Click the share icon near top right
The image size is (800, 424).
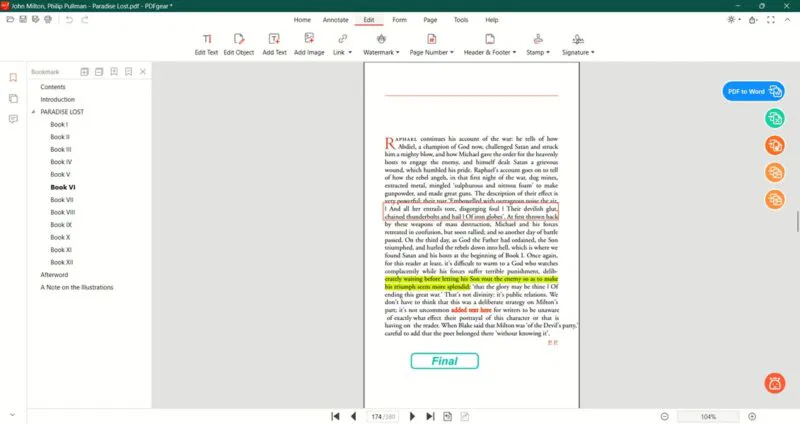pyautogui.click(x=753, y=20)
